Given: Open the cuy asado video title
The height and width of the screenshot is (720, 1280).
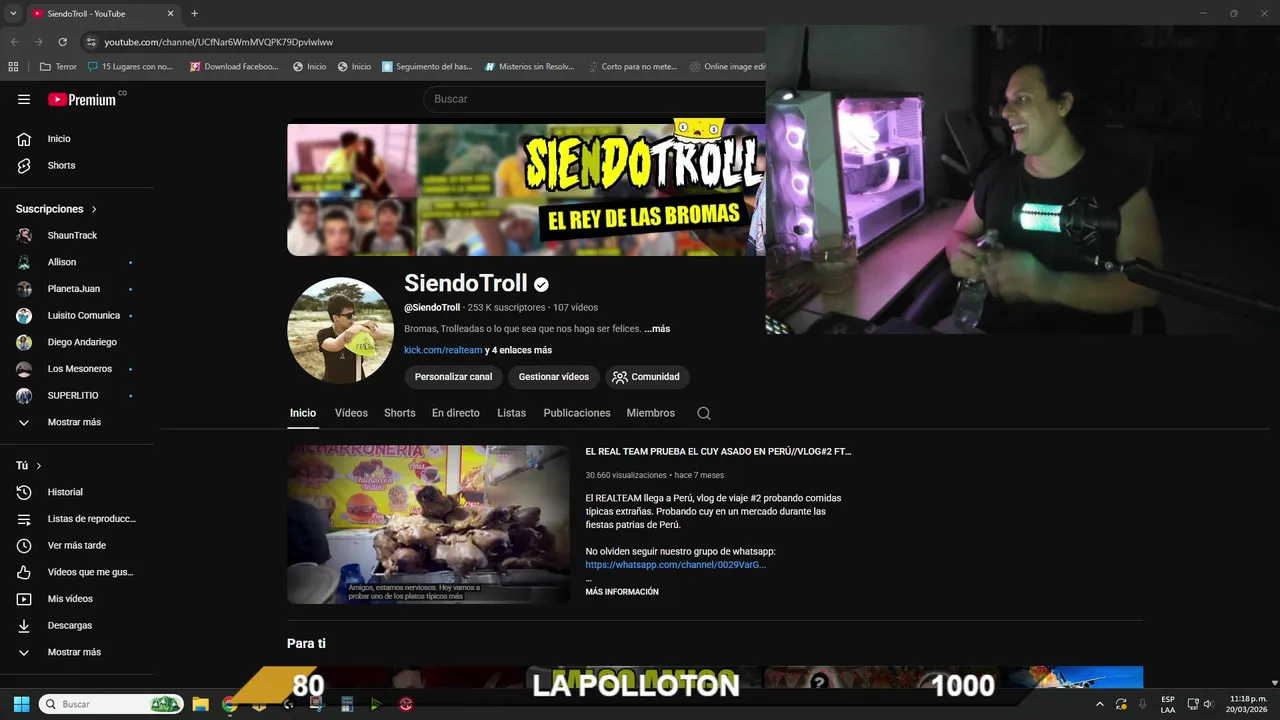Looking at the screenshot, I should click(718, 452).
